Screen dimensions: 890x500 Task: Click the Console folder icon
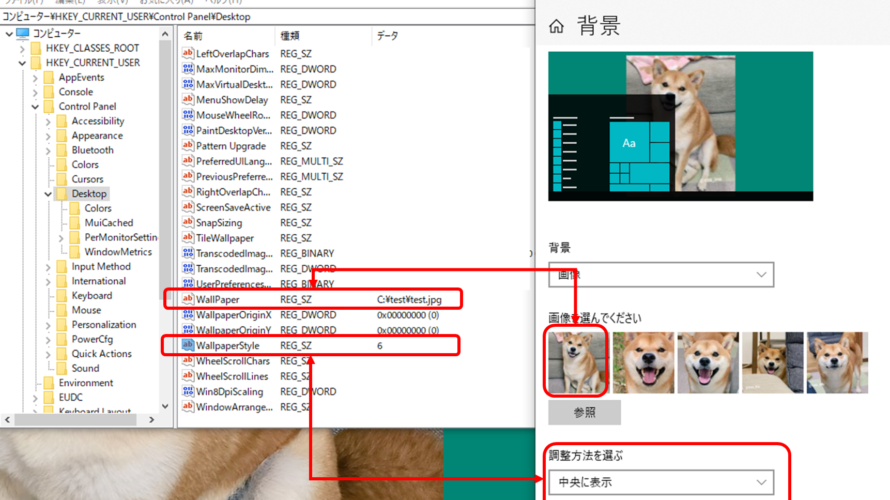49,92
